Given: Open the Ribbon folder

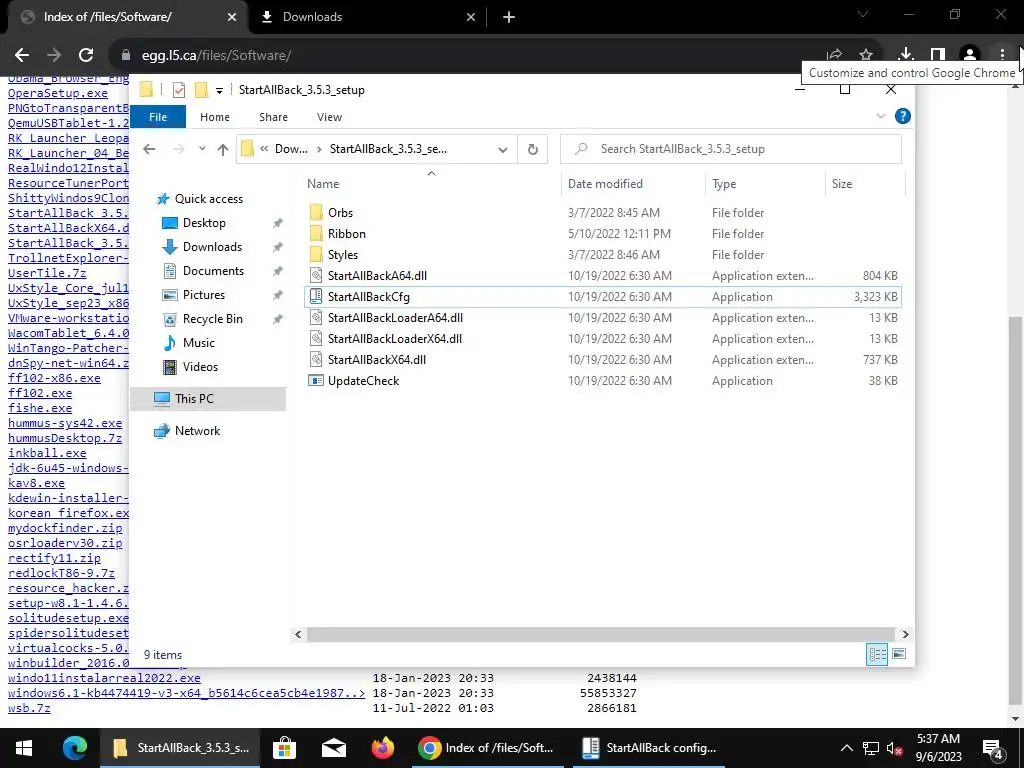Looking at the screenshot, I should [346, 234].
